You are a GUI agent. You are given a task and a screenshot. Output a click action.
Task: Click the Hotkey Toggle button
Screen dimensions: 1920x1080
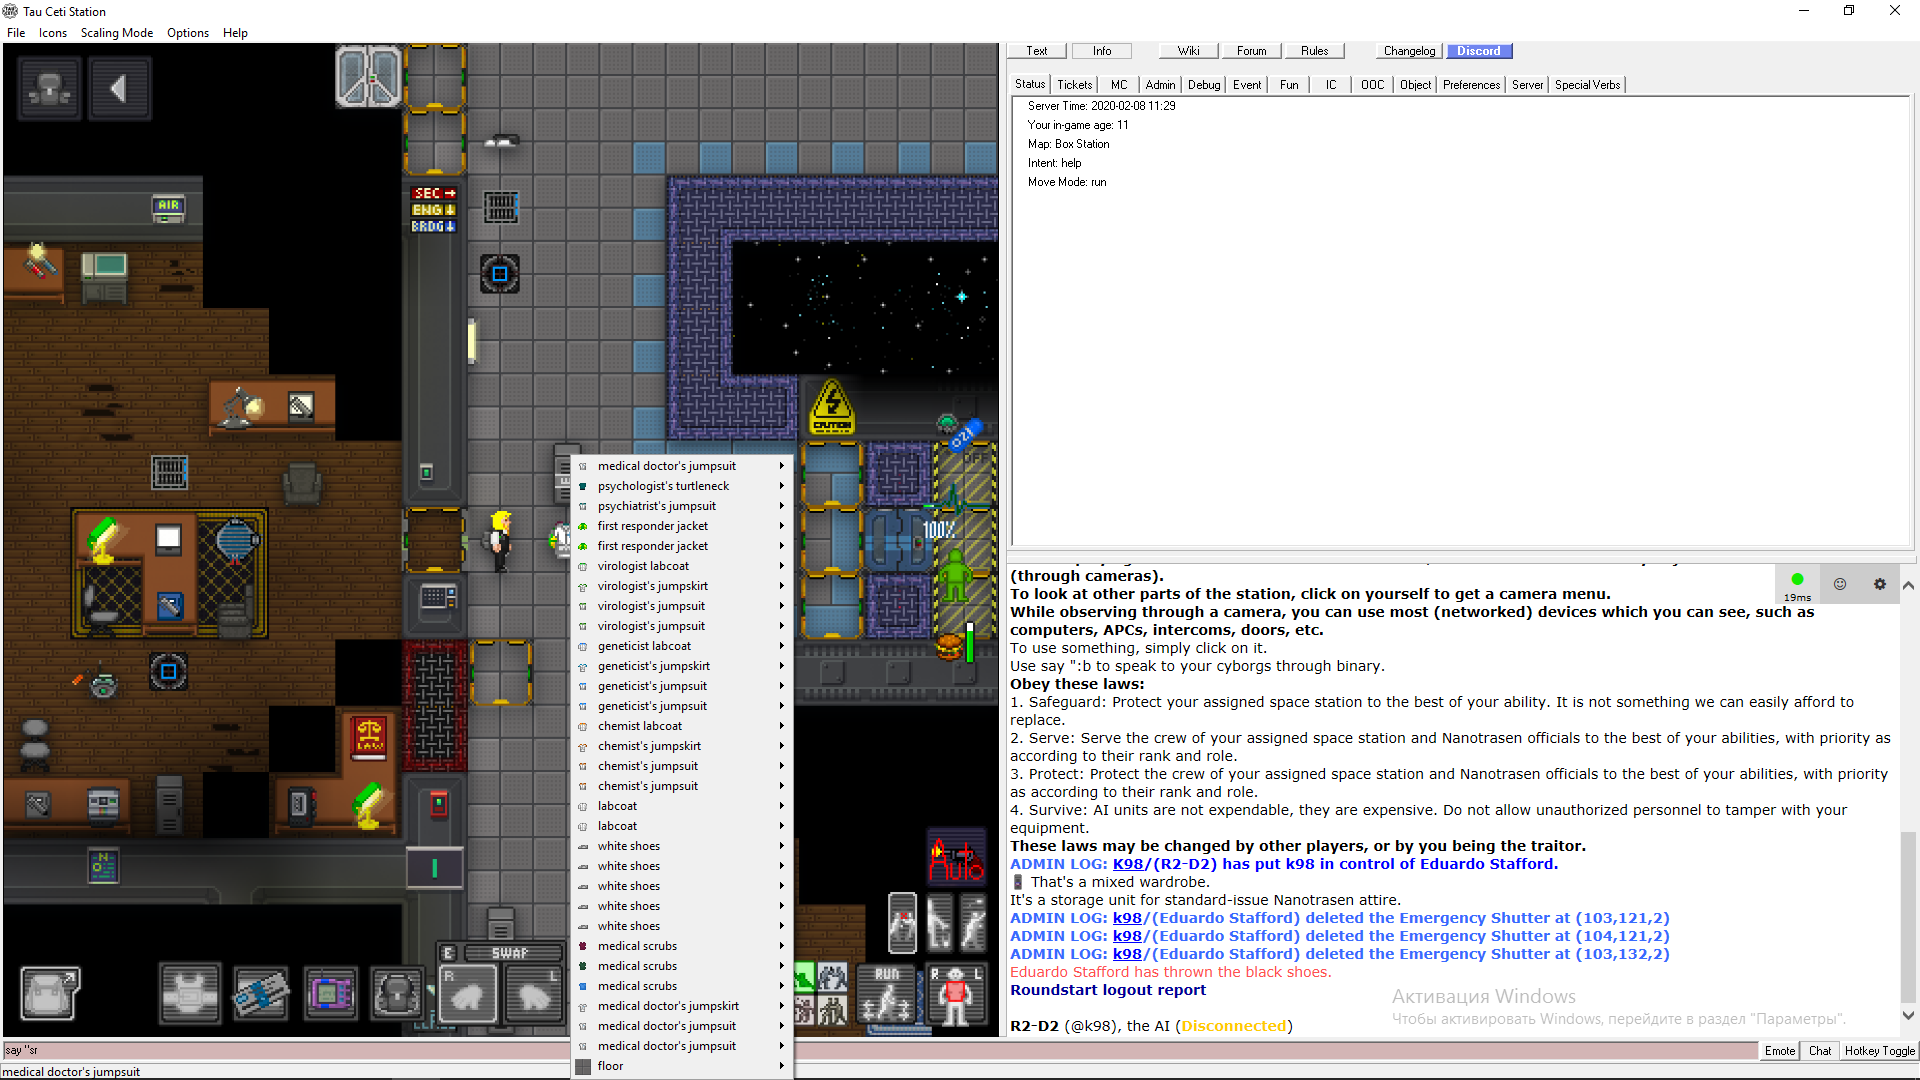pos(1879,1051)
